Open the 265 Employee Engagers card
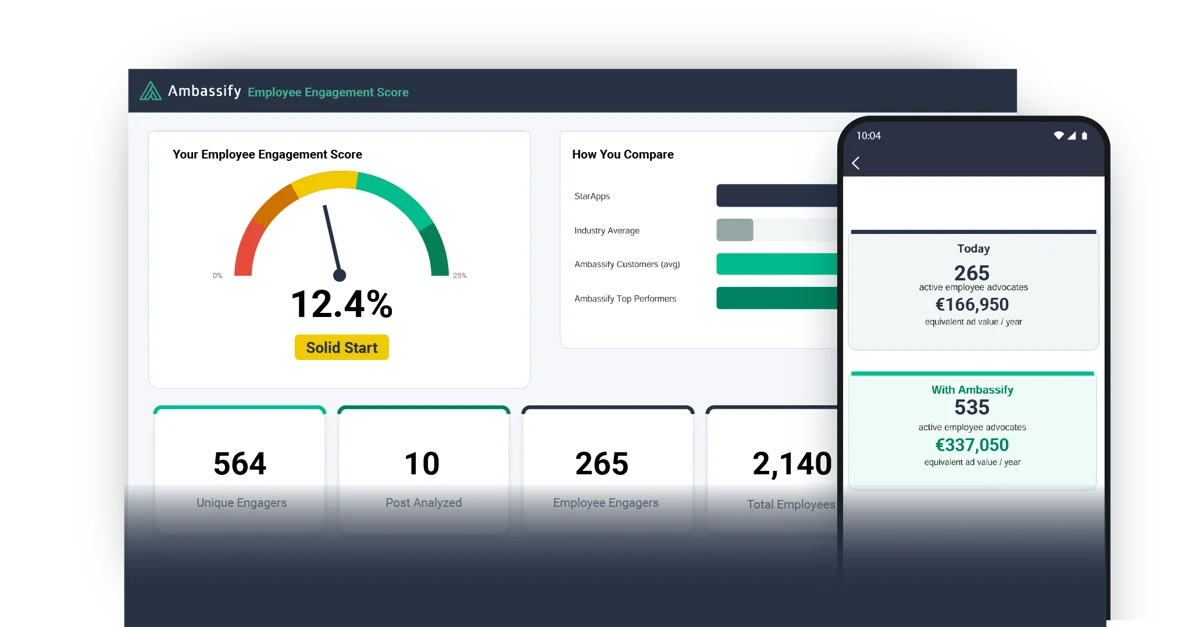1200x627 pixels. tap(608, 470)
